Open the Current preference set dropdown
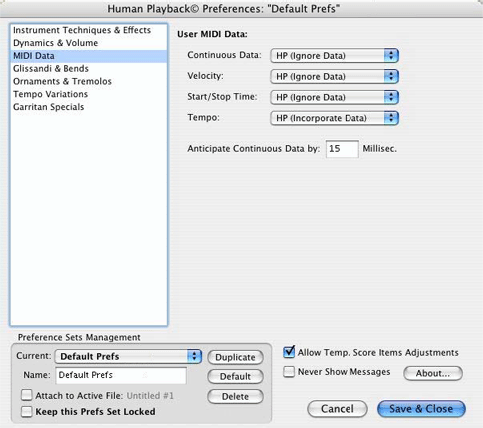The image size is (483, 428). (x=128, y=356)
